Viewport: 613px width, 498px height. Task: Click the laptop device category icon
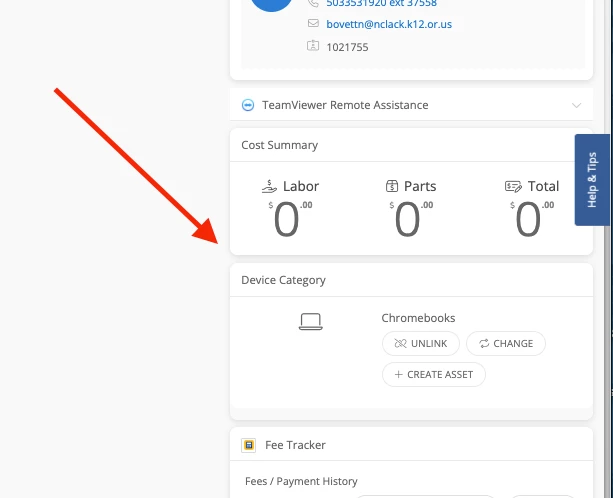point(311,321)
